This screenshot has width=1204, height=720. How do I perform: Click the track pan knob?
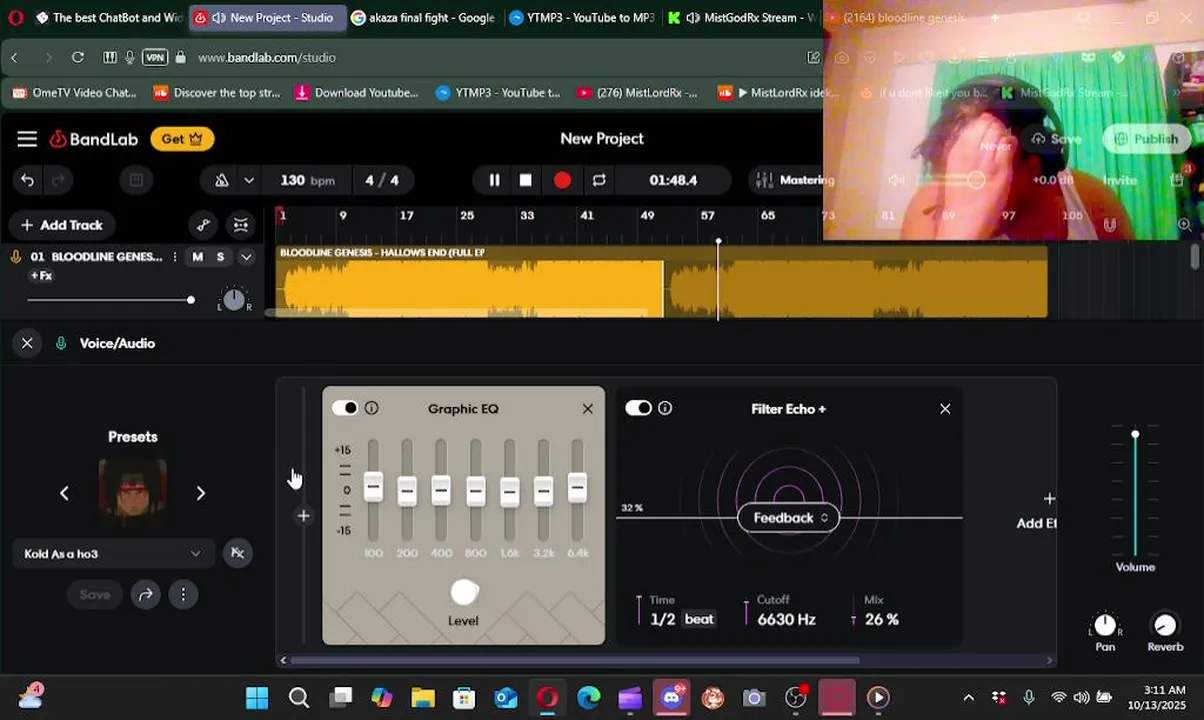pyautogui.click(x=234, y=299)
